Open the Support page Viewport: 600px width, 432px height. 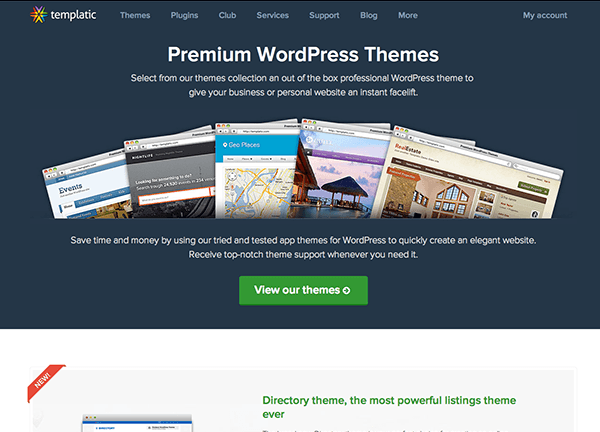coord(323,16)
